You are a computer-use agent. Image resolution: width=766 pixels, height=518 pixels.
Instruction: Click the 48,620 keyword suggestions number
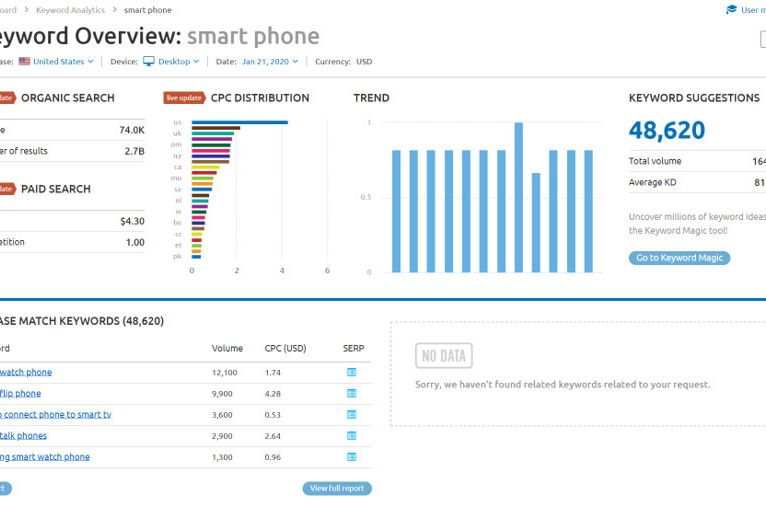666,130
